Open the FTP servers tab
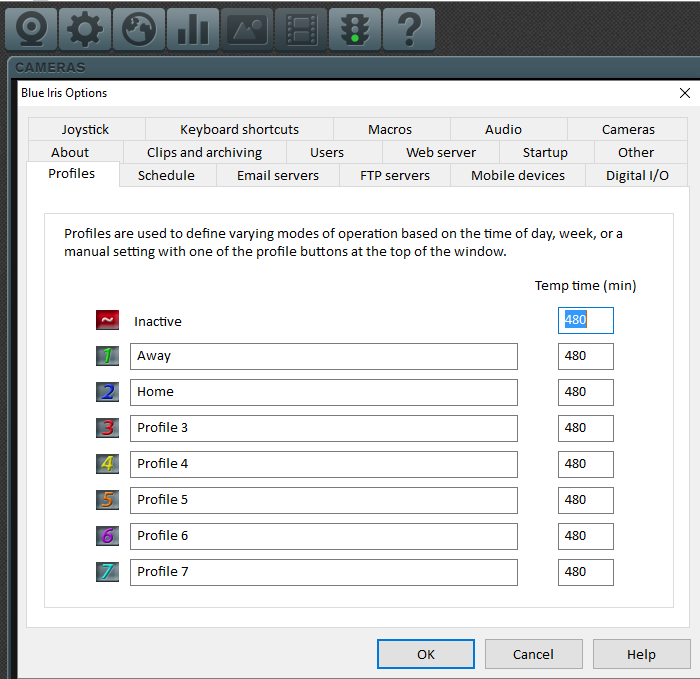 (395, 175)
